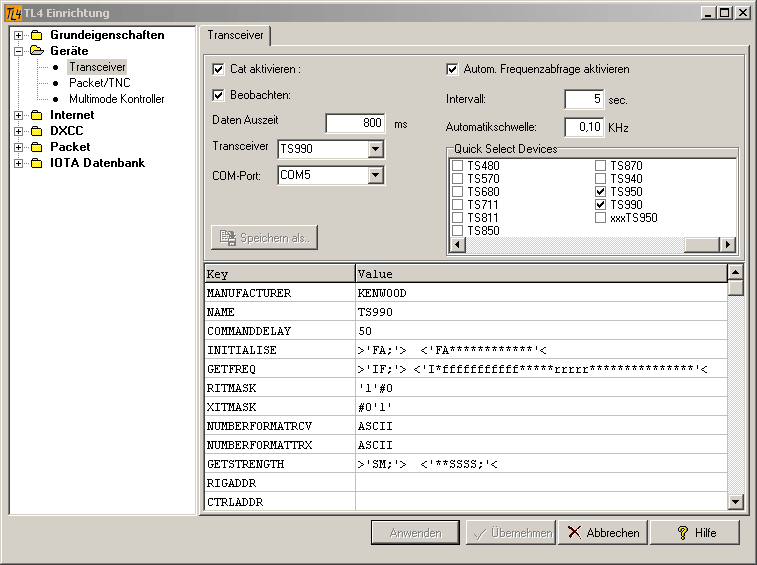Click Quick Select list scroll right arrow
This screenshot has height=565, width=757.
728,245
